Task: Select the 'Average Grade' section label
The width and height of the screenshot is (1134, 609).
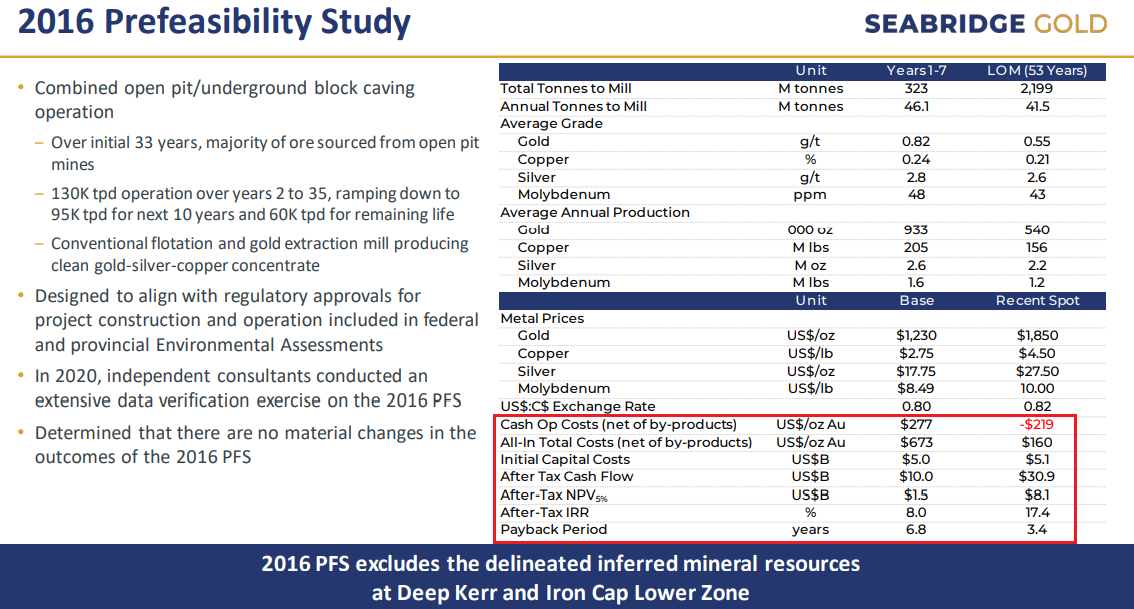Action: pyautogui.click(x=551, y=124)
